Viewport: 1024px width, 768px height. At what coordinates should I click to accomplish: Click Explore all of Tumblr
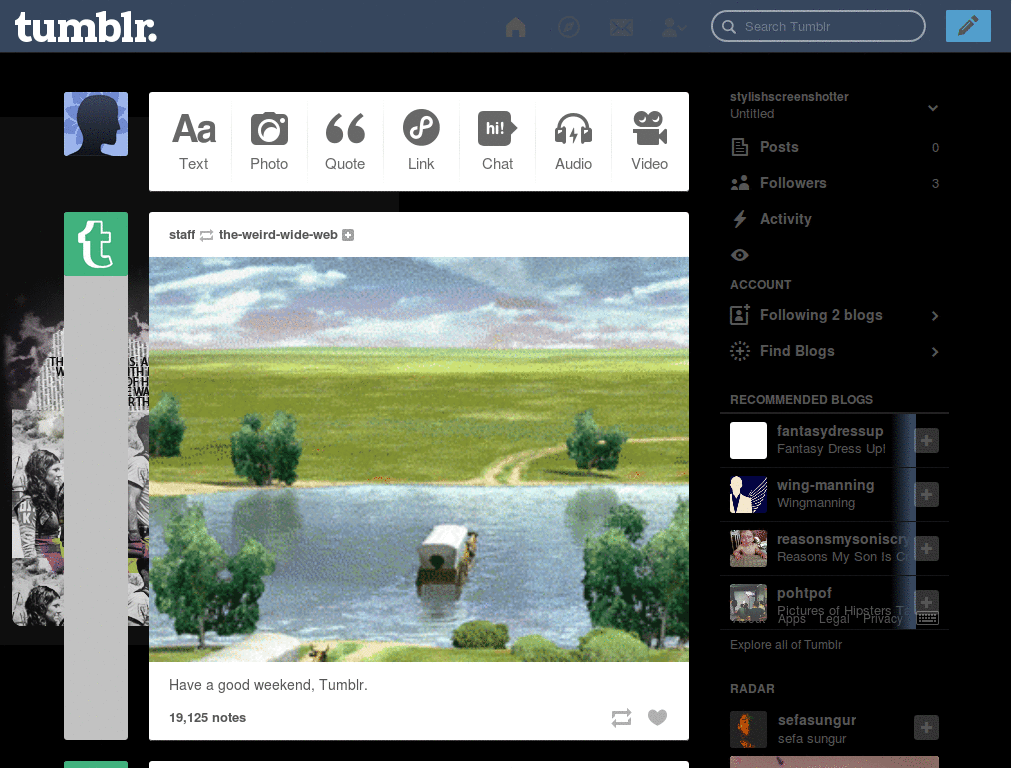pyautogui.click(x=786, y=645)
